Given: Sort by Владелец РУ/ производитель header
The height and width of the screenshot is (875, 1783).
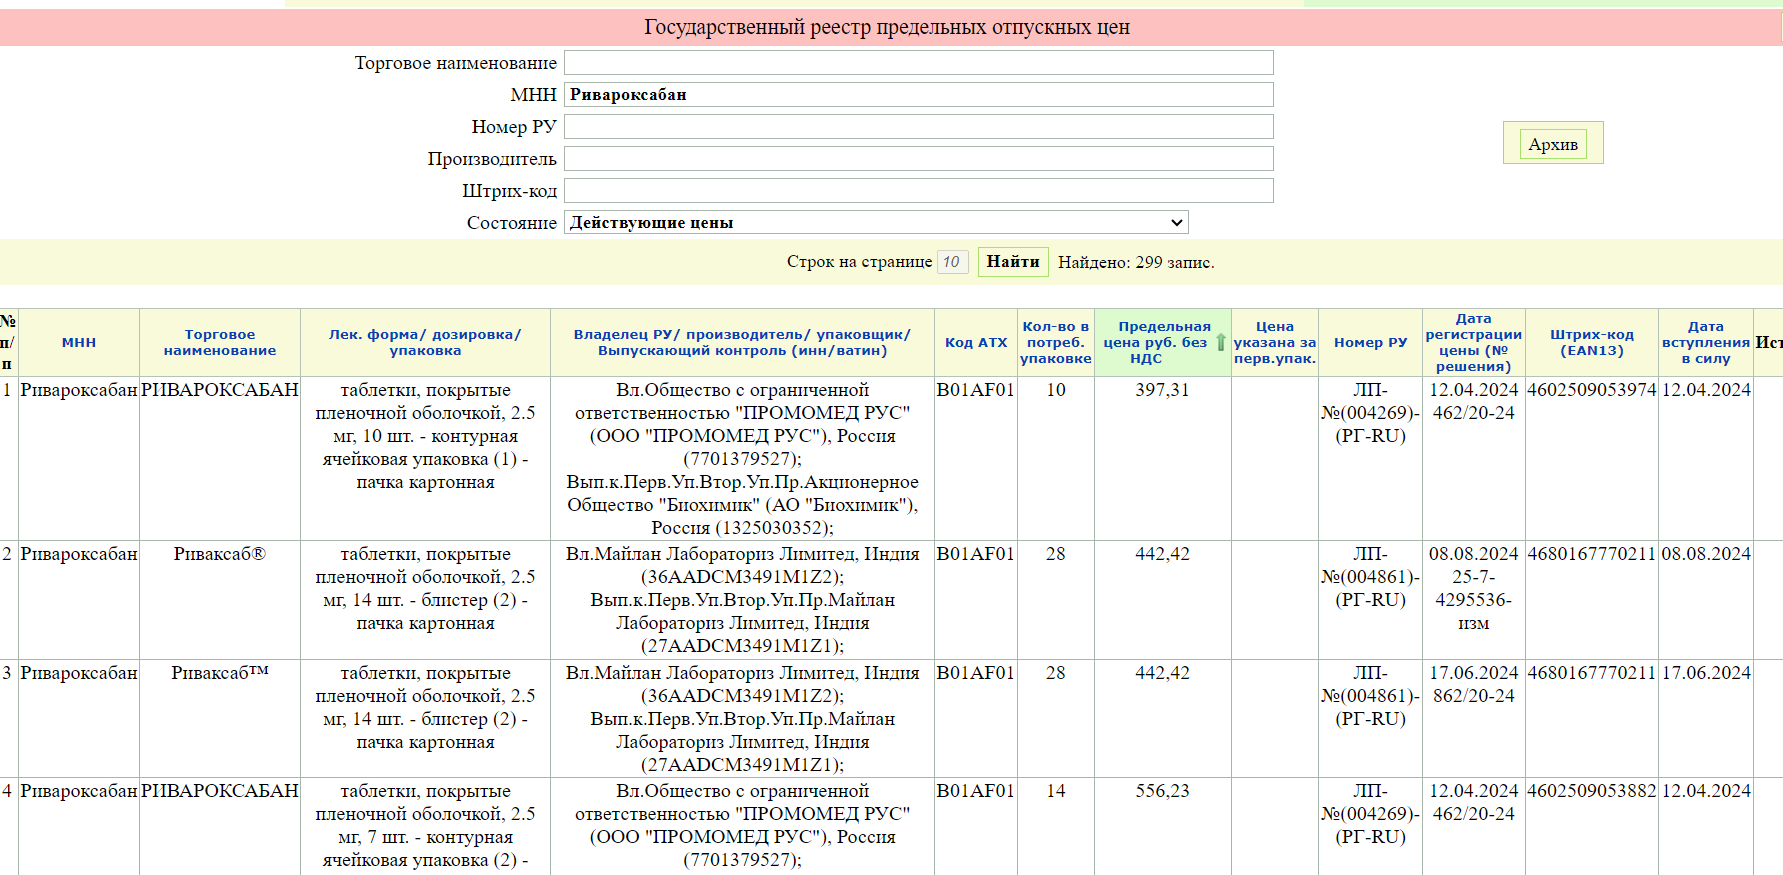Looking at the screenshot, I should click(742, 342).
